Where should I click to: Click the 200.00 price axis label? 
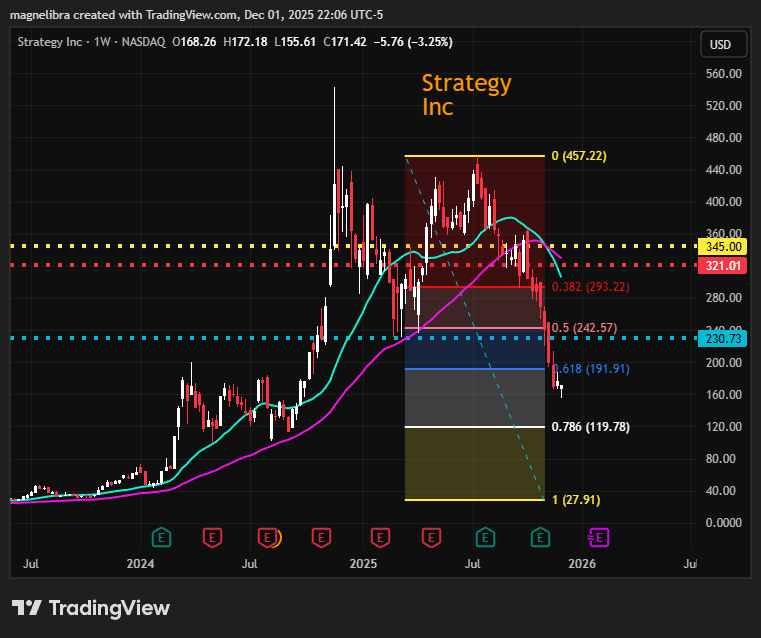click(x=724, y=362)
